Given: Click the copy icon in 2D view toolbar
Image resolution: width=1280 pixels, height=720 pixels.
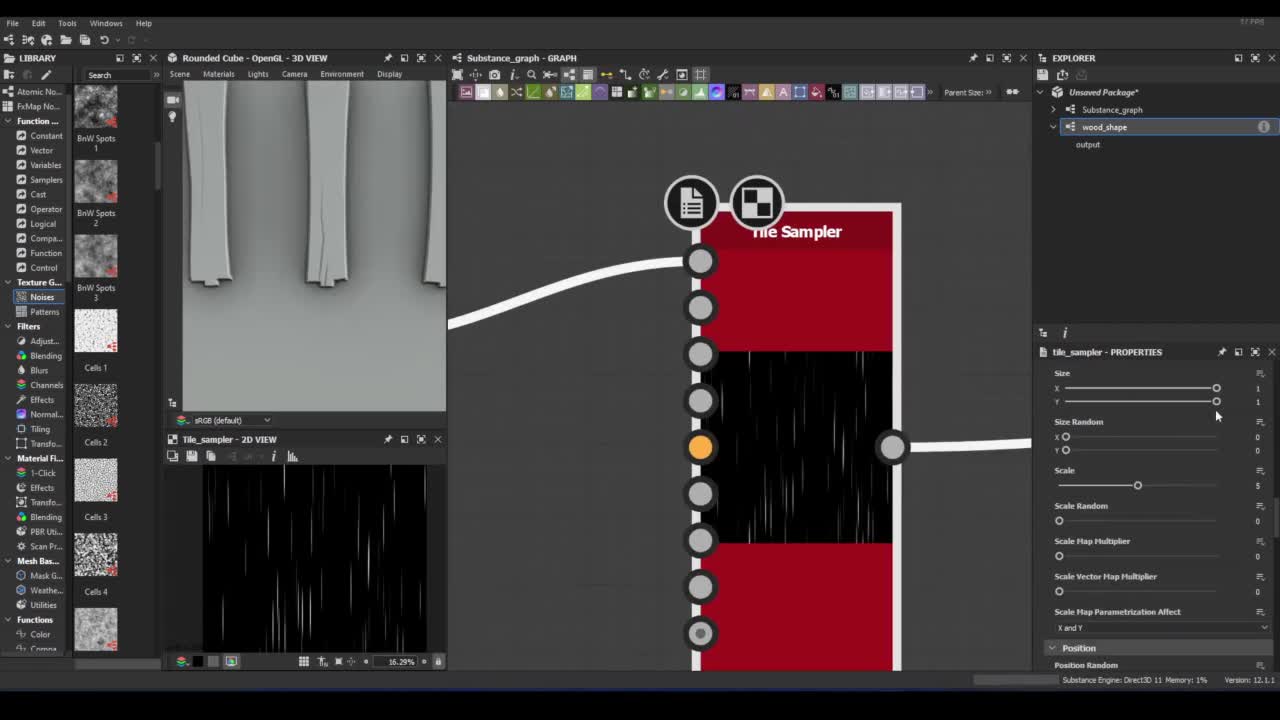Looking at the screenshot, I should 211,456.
